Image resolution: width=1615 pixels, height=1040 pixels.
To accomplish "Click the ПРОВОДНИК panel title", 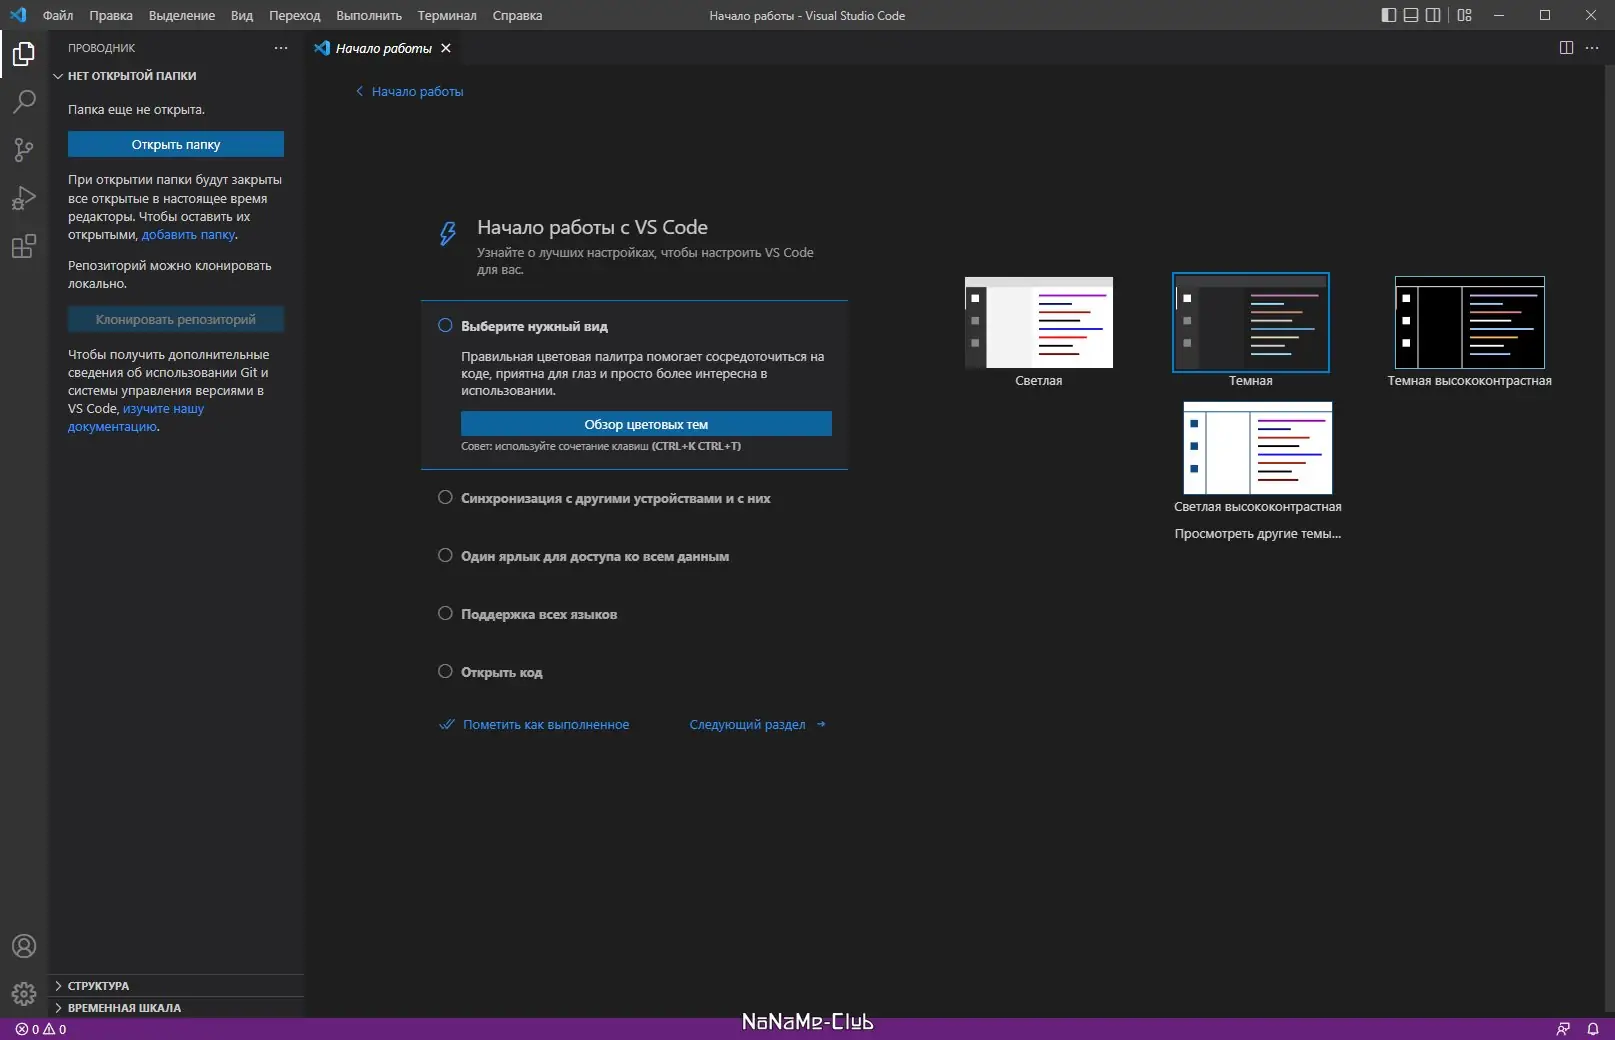I will (x=101, y=48).
